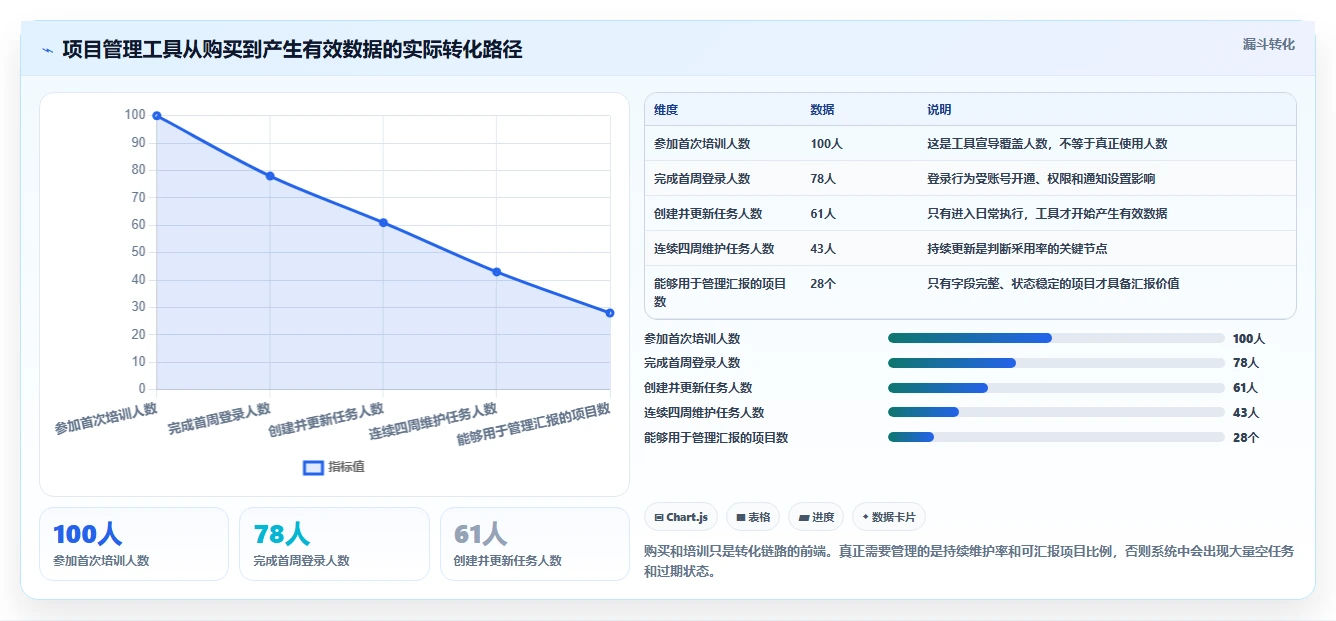Click the 78人 data card
1336x621 pixels.
coord(334,544)
